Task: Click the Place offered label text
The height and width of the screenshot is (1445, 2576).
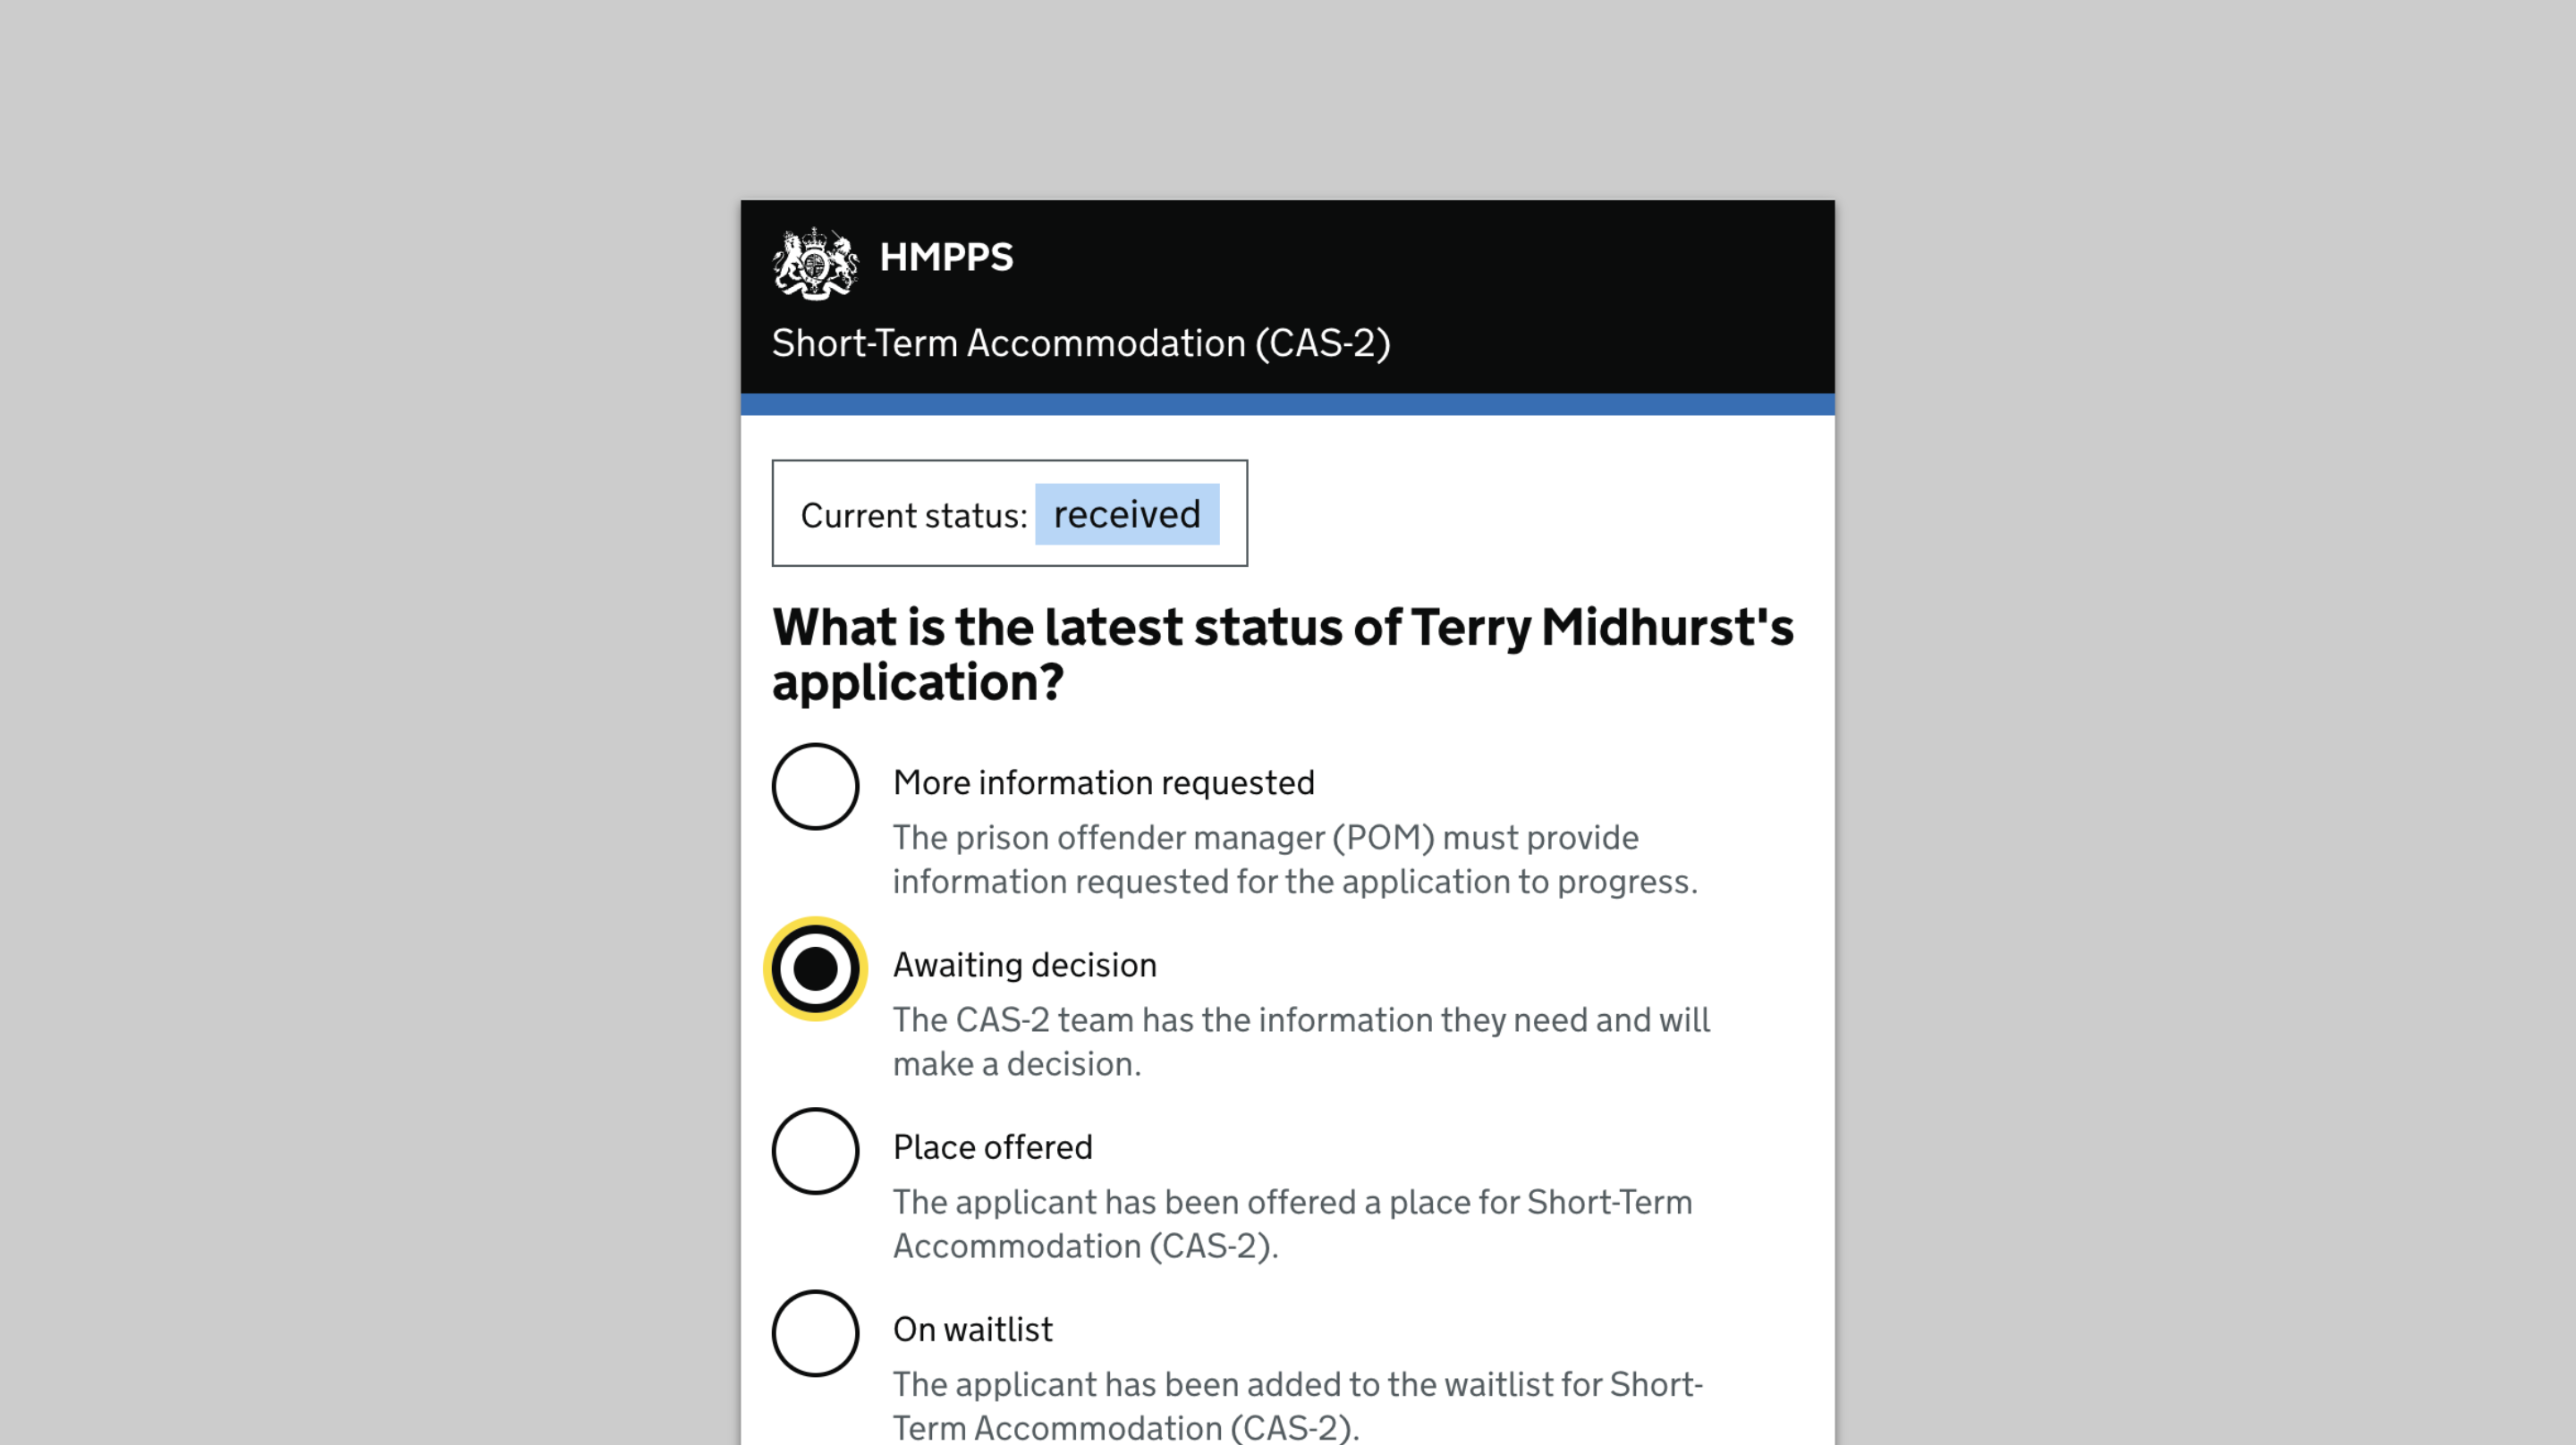Action: pyautogui.click(x=993, y=1147)
